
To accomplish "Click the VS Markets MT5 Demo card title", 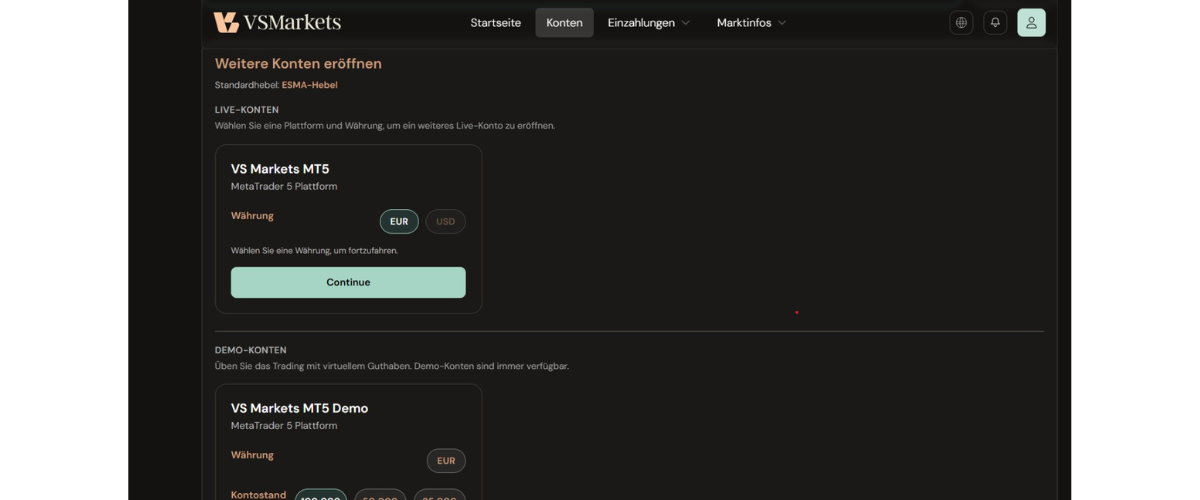I will click(299, 408).
